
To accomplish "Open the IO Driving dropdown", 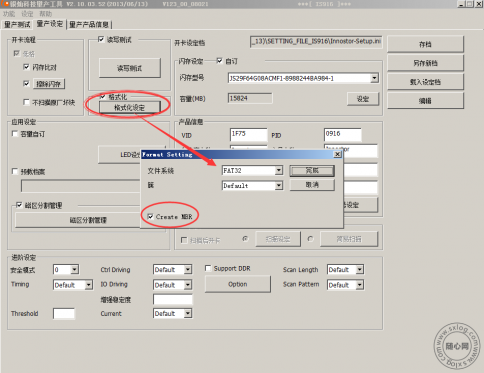I will [x=188, y=285].
